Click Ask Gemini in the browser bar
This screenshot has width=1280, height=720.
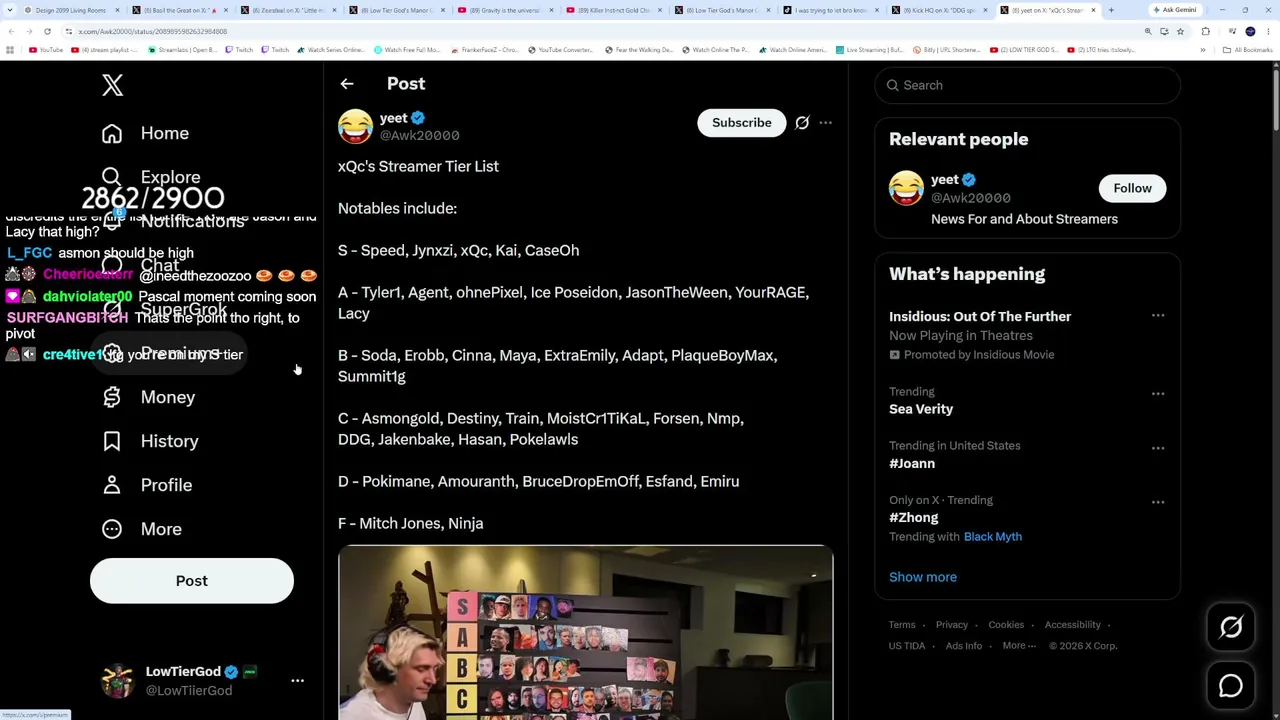coord(1176,10)
